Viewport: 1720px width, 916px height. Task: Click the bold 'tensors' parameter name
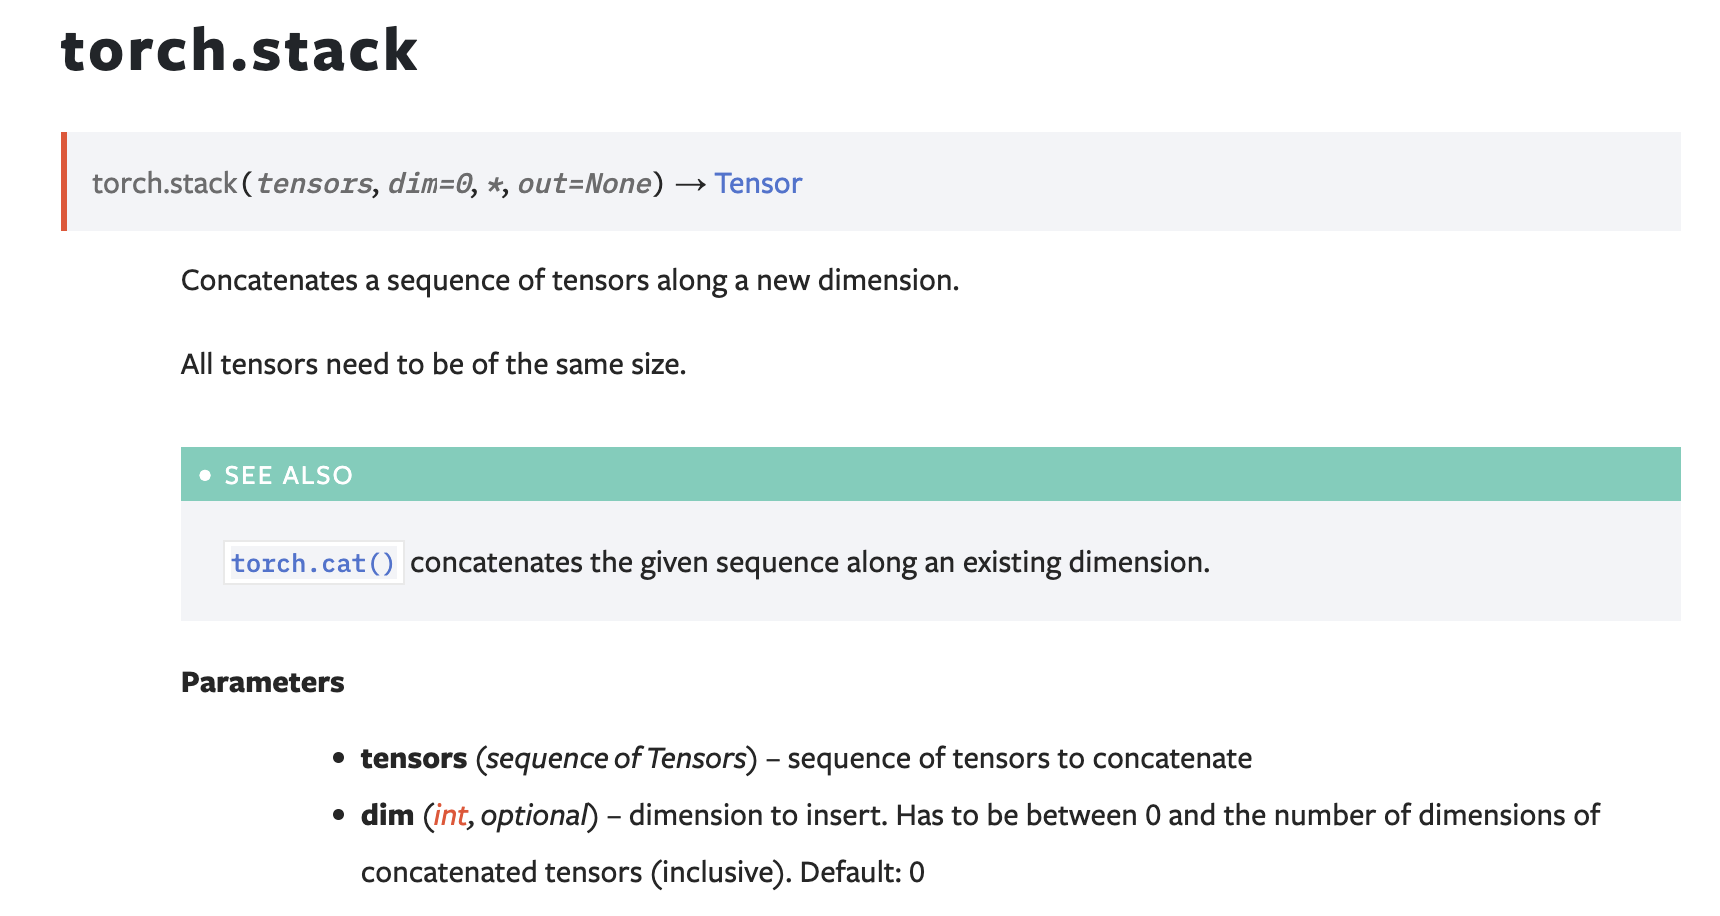tap(413, 759)
